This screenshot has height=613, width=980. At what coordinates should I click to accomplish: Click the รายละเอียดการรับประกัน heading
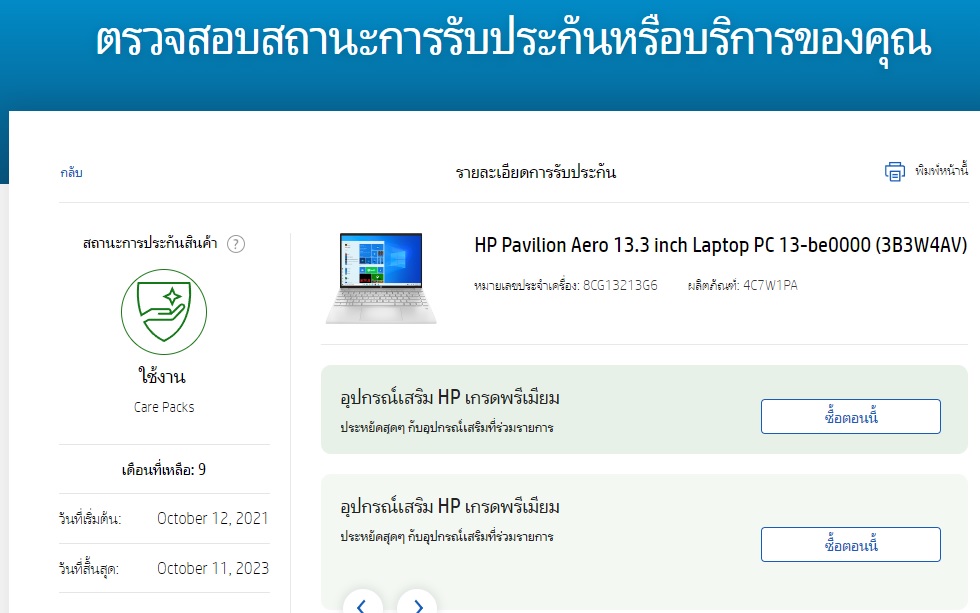point(536,172)
